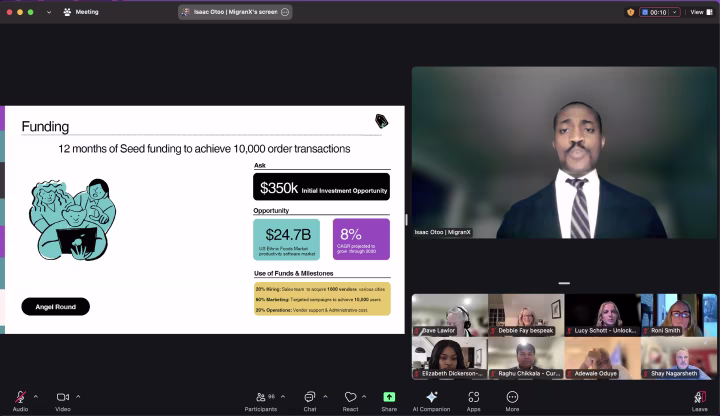This screenshot has height=416, width=720.
Task: Click the encryption shield icon
Action: point(630,12)
